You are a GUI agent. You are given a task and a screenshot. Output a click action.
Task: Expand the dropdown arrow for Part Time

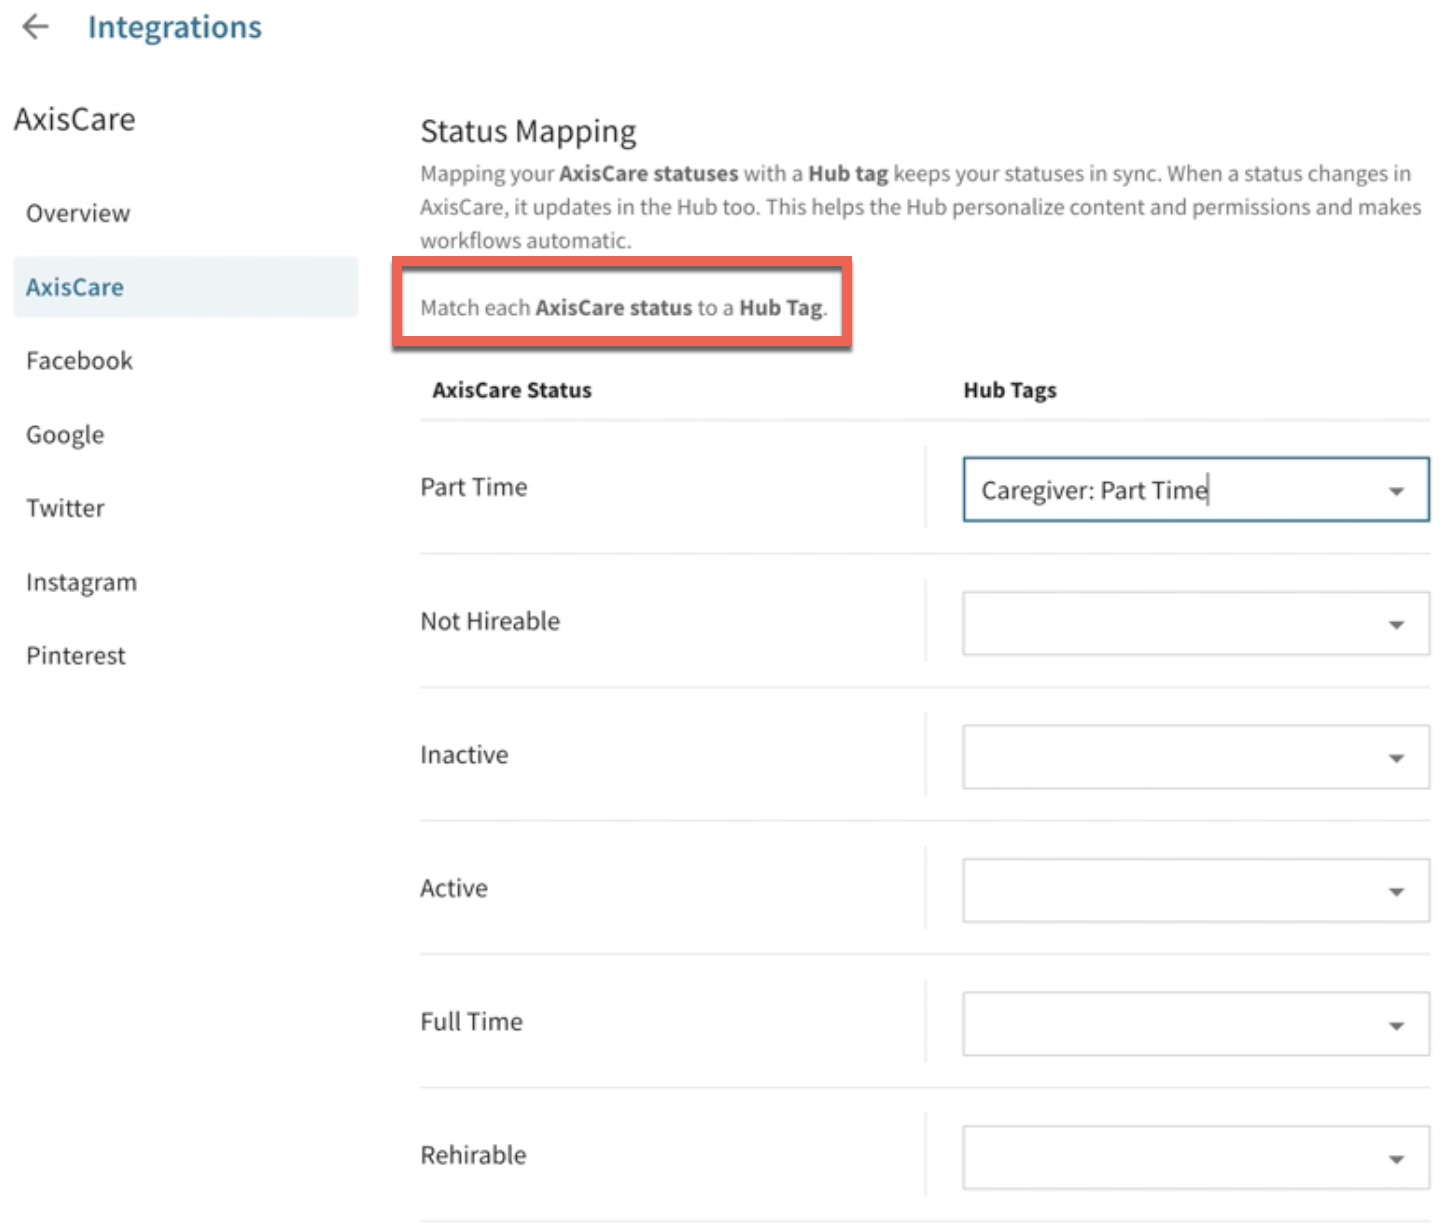[x=1397, y=491]
